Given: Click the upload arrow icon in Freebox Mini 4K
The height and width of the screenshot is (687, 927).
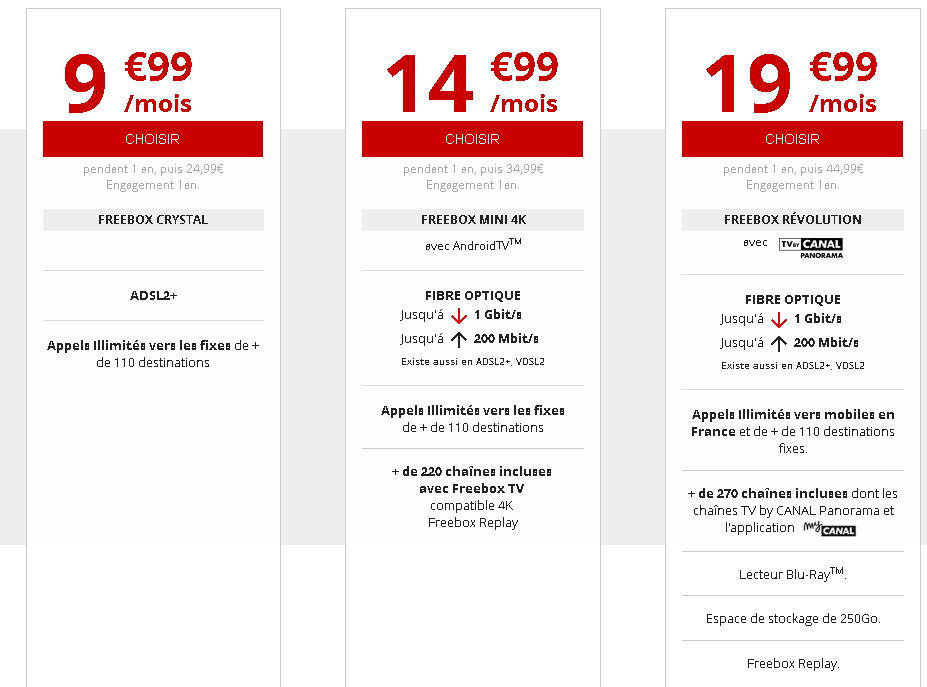Looking at the screenshot, I should [460, 339].
